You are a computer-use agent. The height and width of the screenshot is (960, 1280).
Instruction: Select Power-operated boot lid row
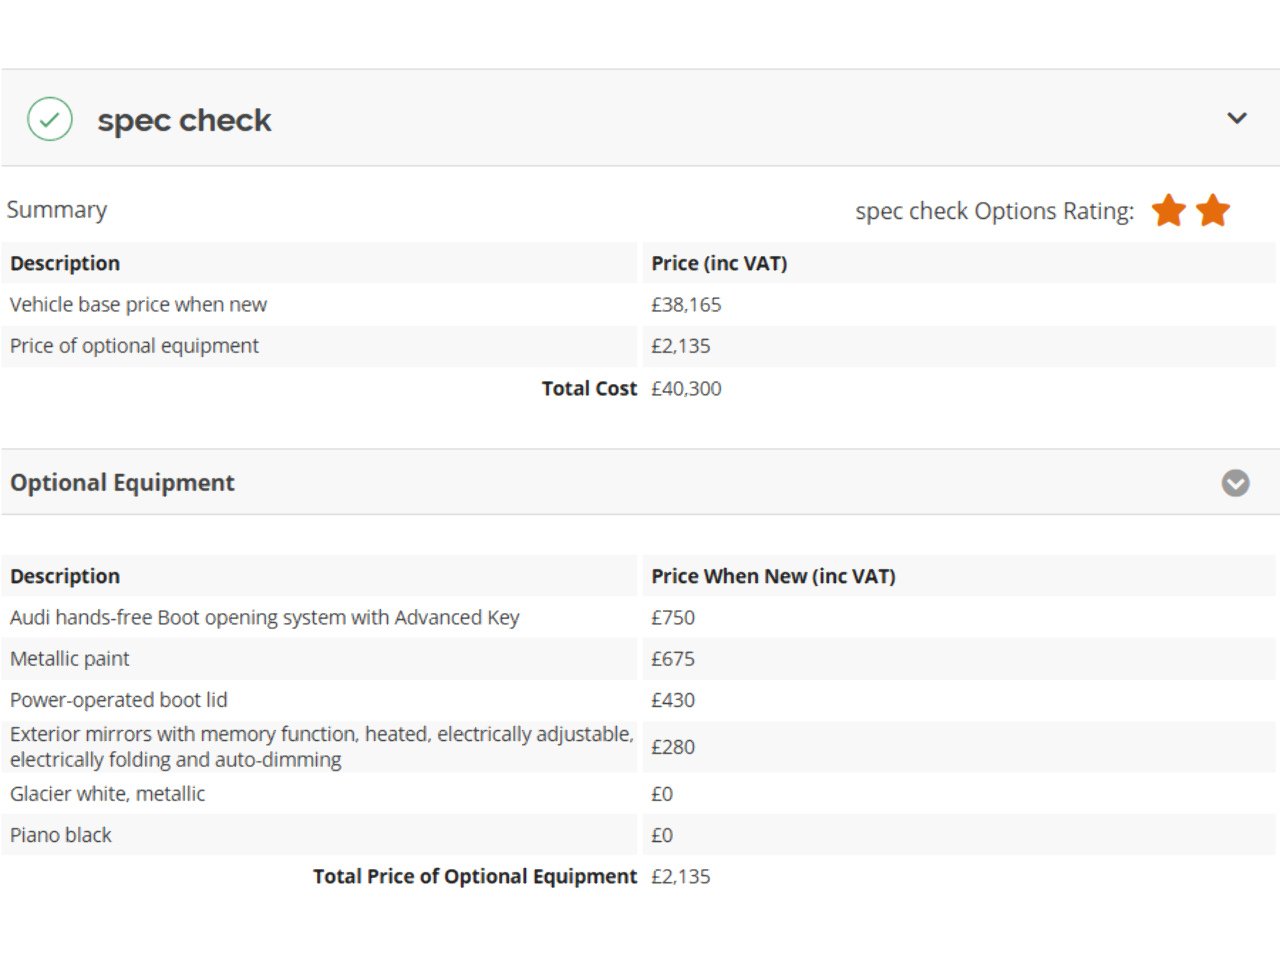638,700
